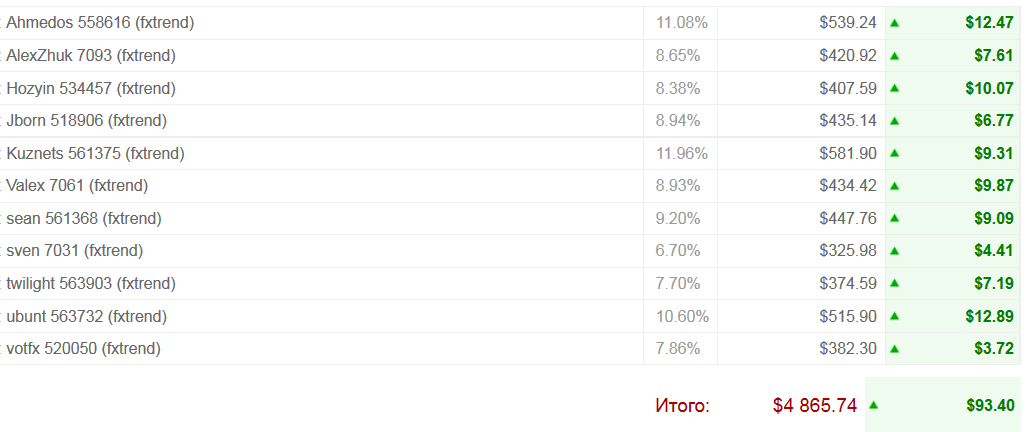The height and width of the screenshot is (432, 1029).
Task: Click the green arrow beside total $93.40
Action: (873, 405)
